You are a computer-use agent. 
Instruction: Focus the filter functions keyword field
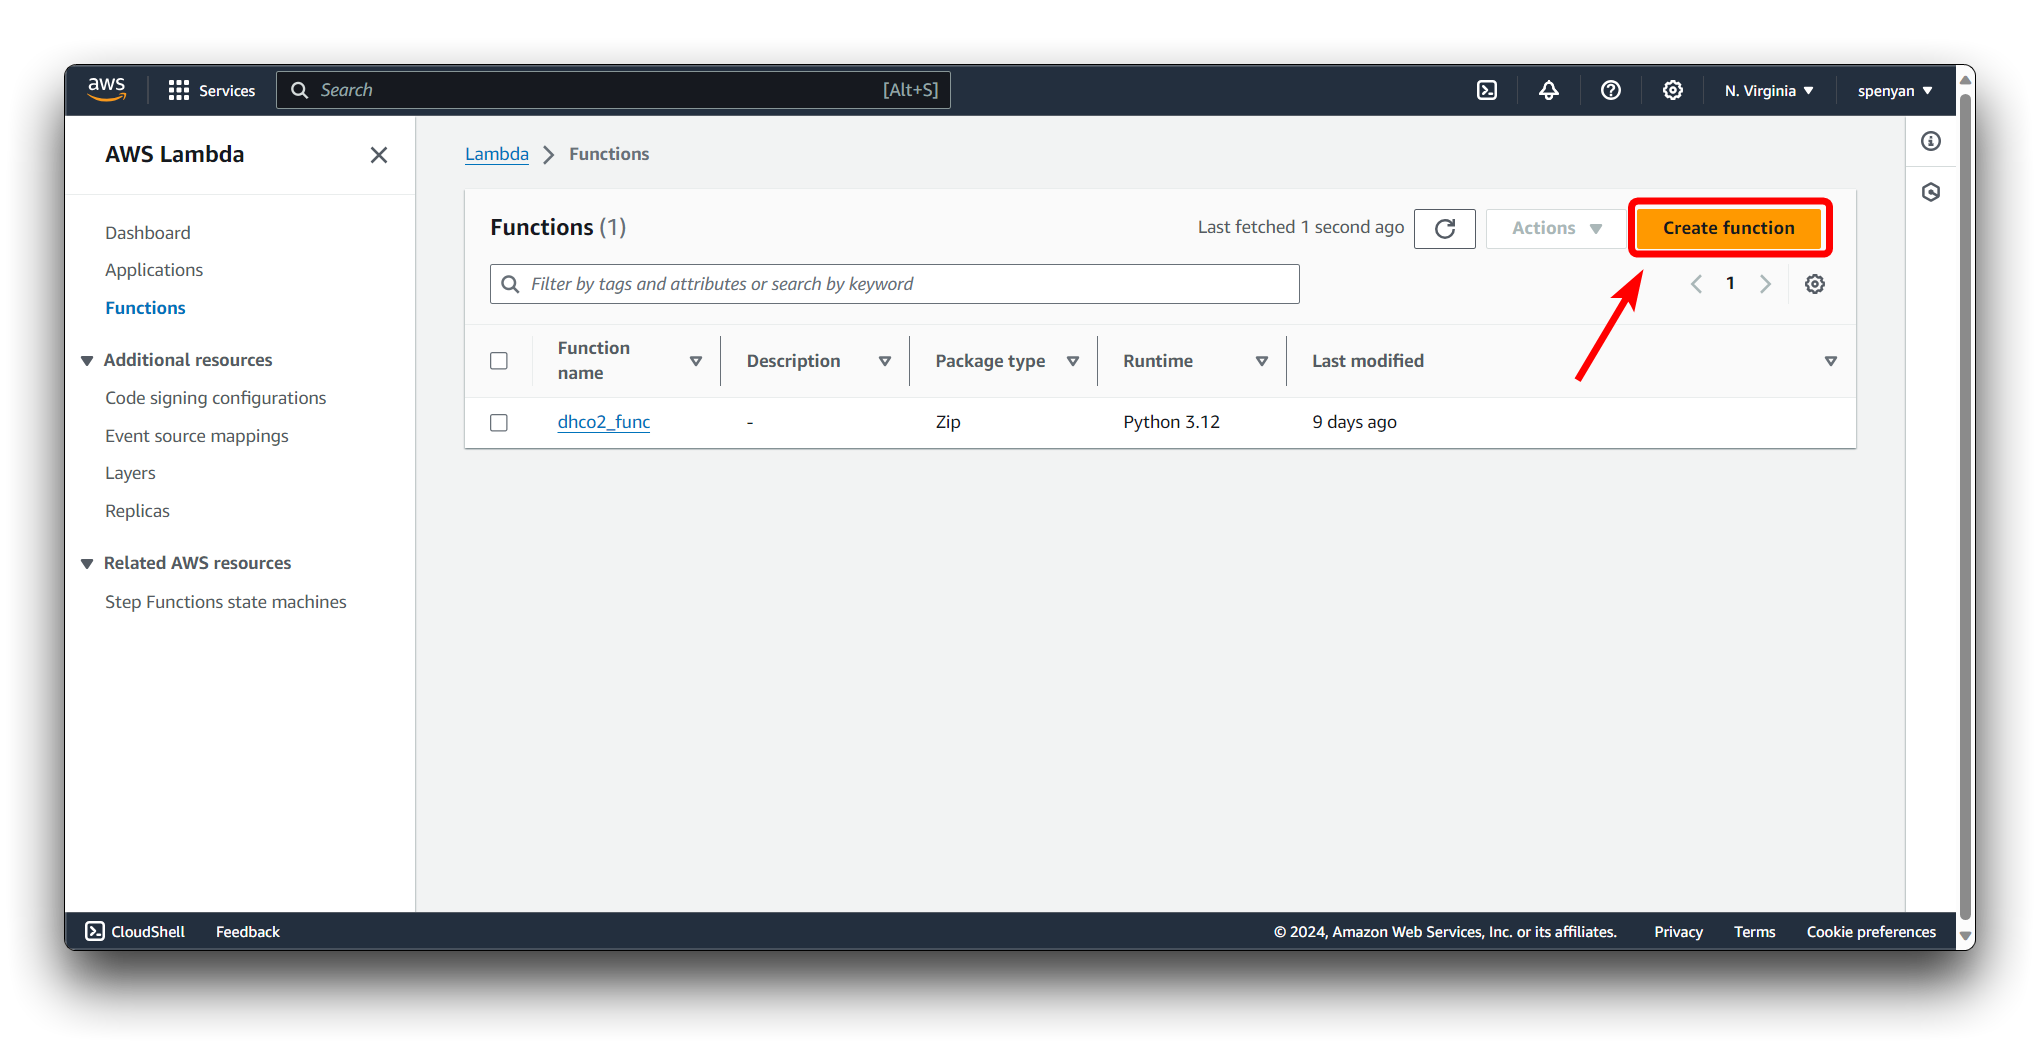[895, 284]
